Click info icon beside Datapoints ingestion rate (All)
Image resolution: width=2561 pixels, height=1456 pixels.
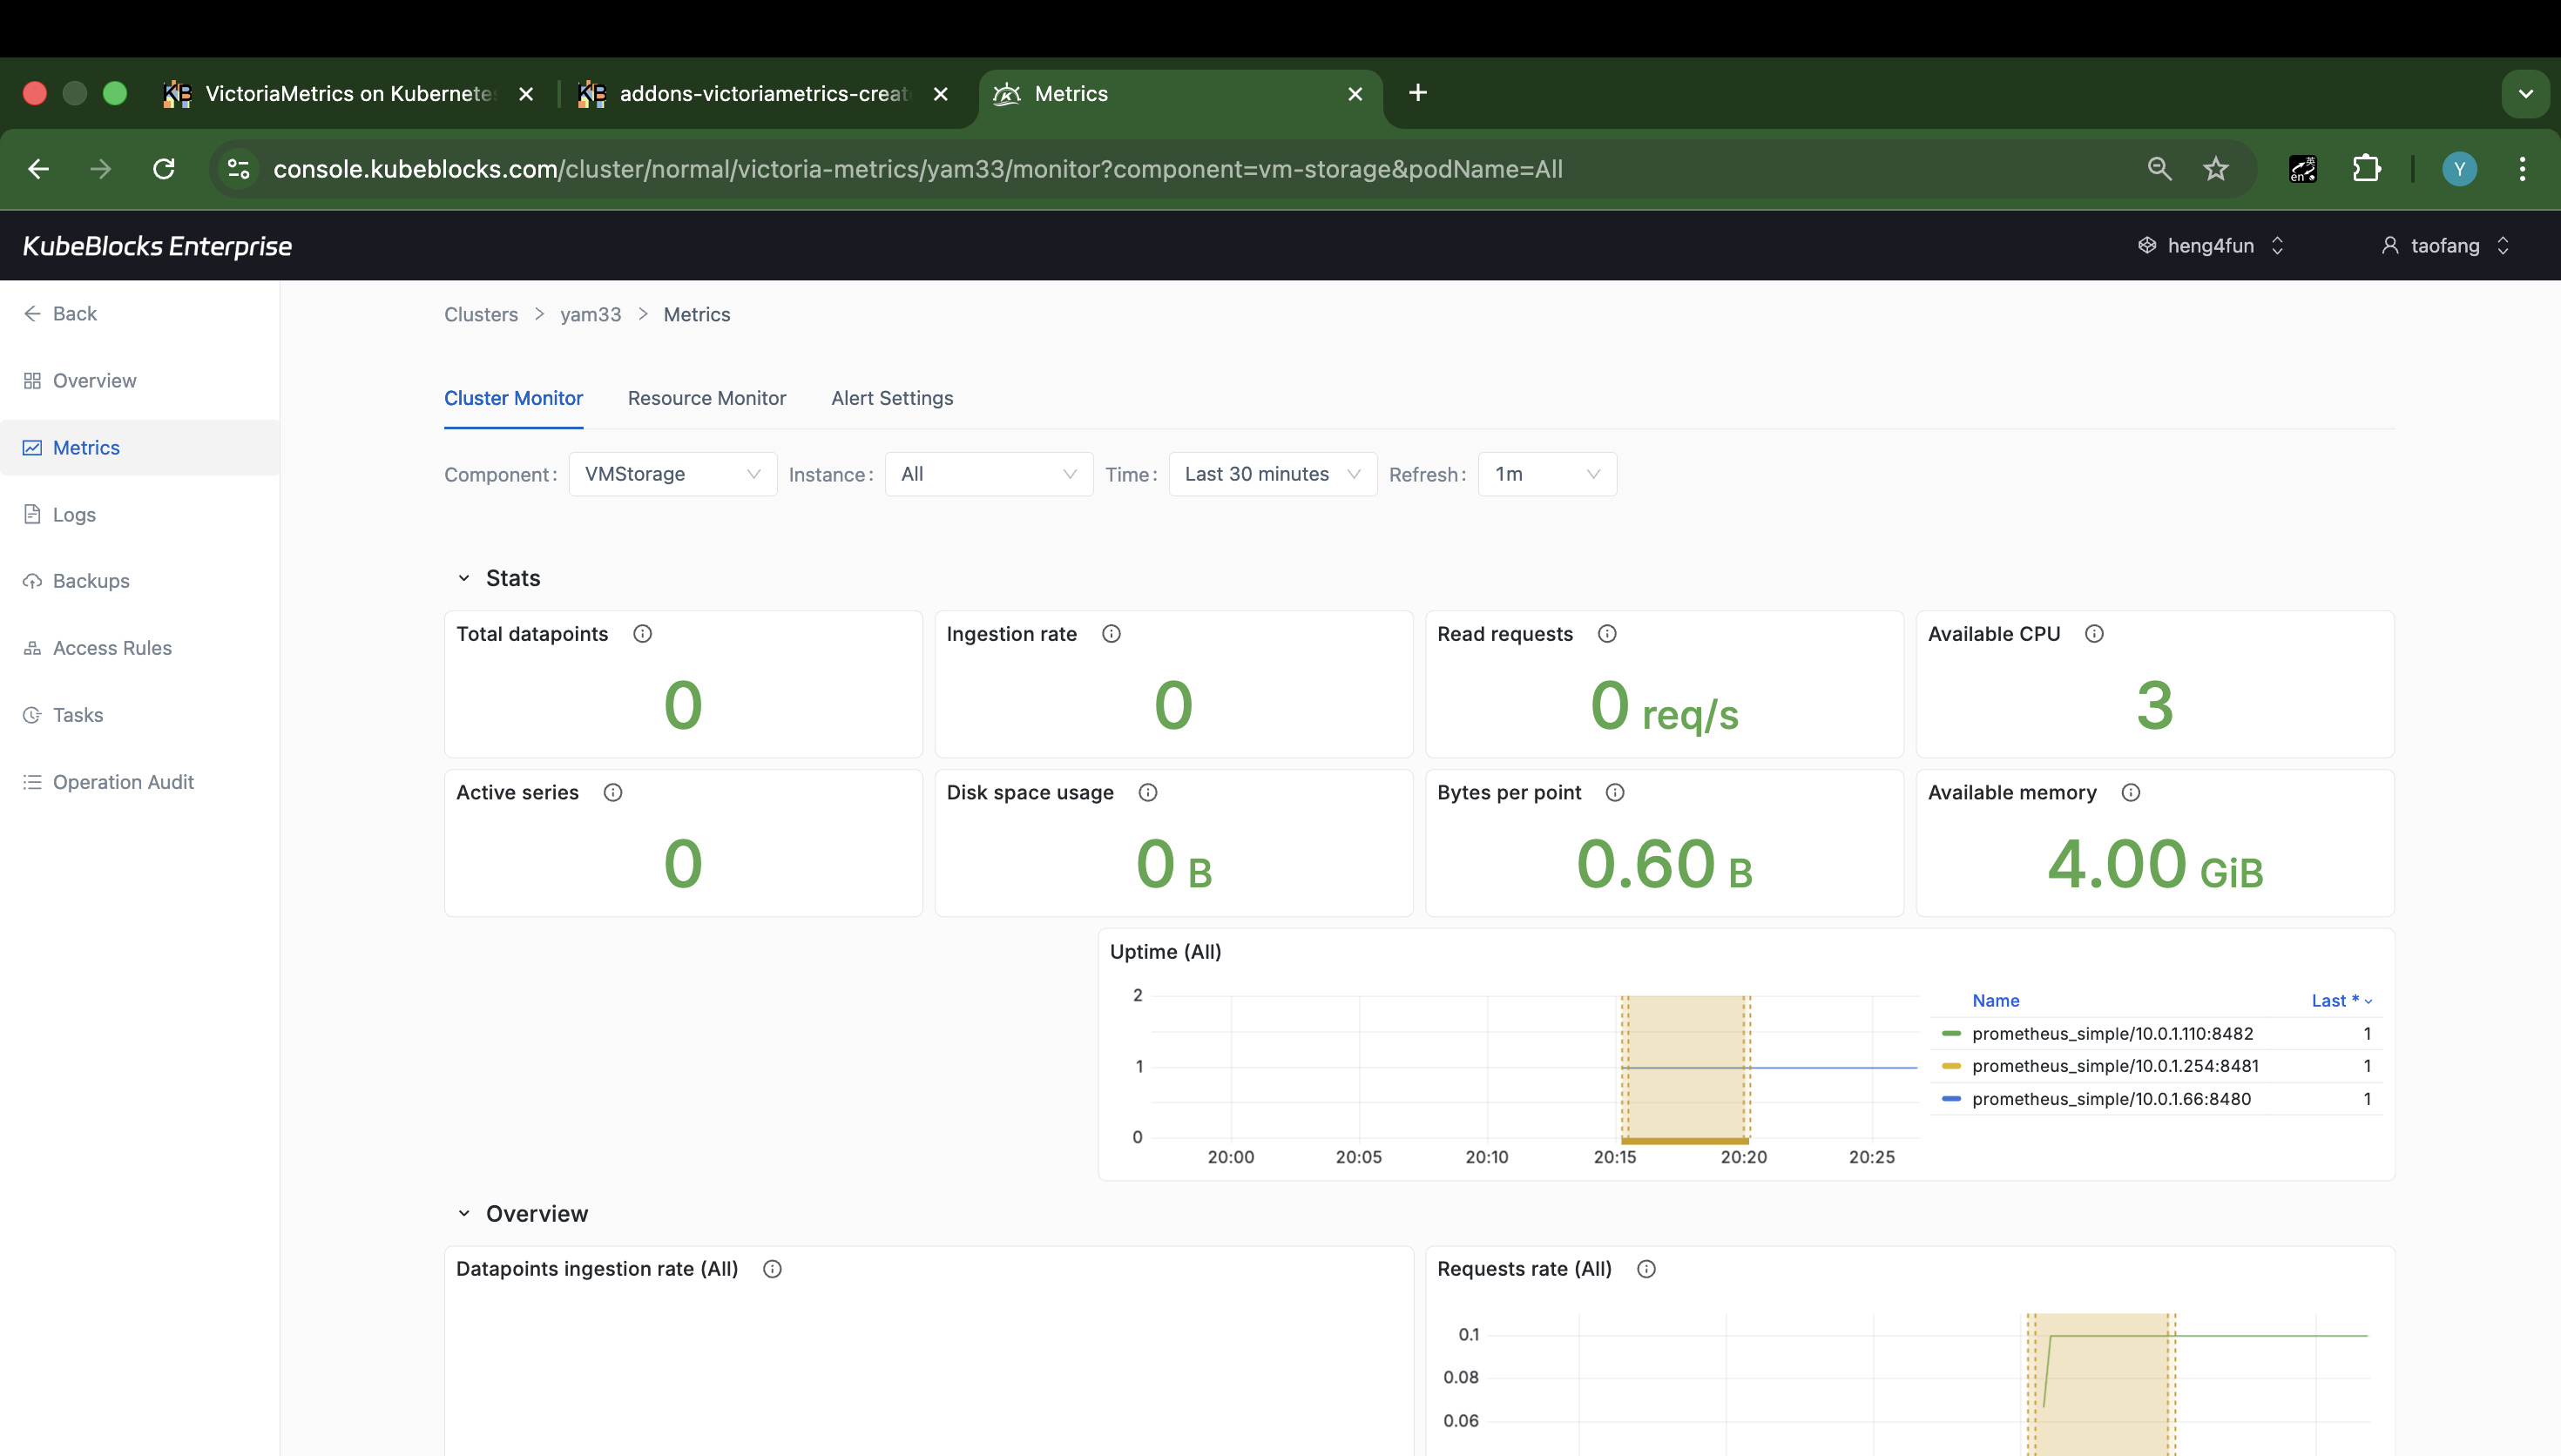pyautogui.click(x=772, y=1269)
